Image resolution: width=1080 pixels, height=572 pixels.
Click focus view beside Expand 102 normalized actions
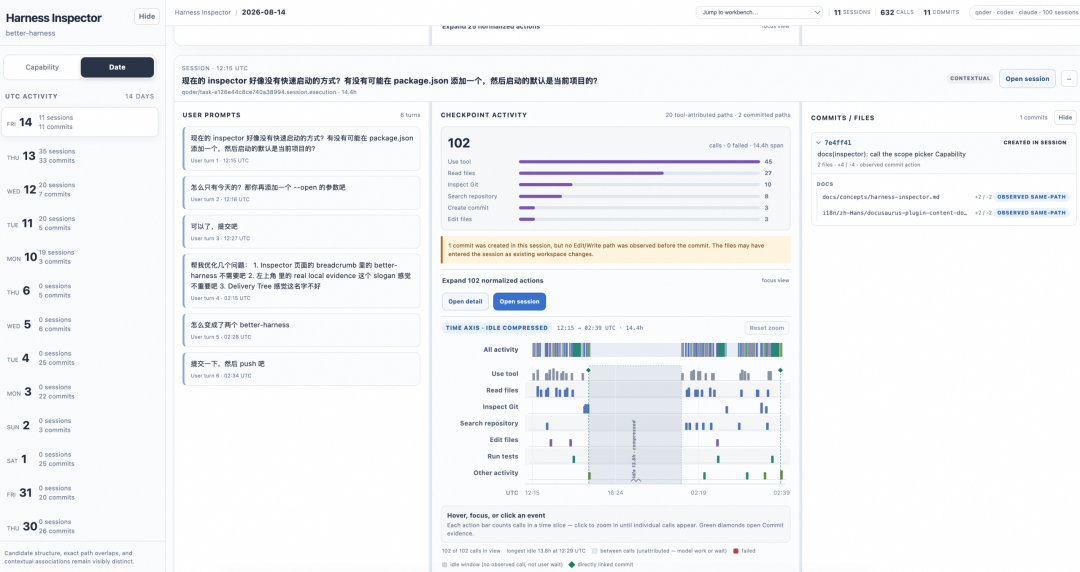(x=775, y=280)
